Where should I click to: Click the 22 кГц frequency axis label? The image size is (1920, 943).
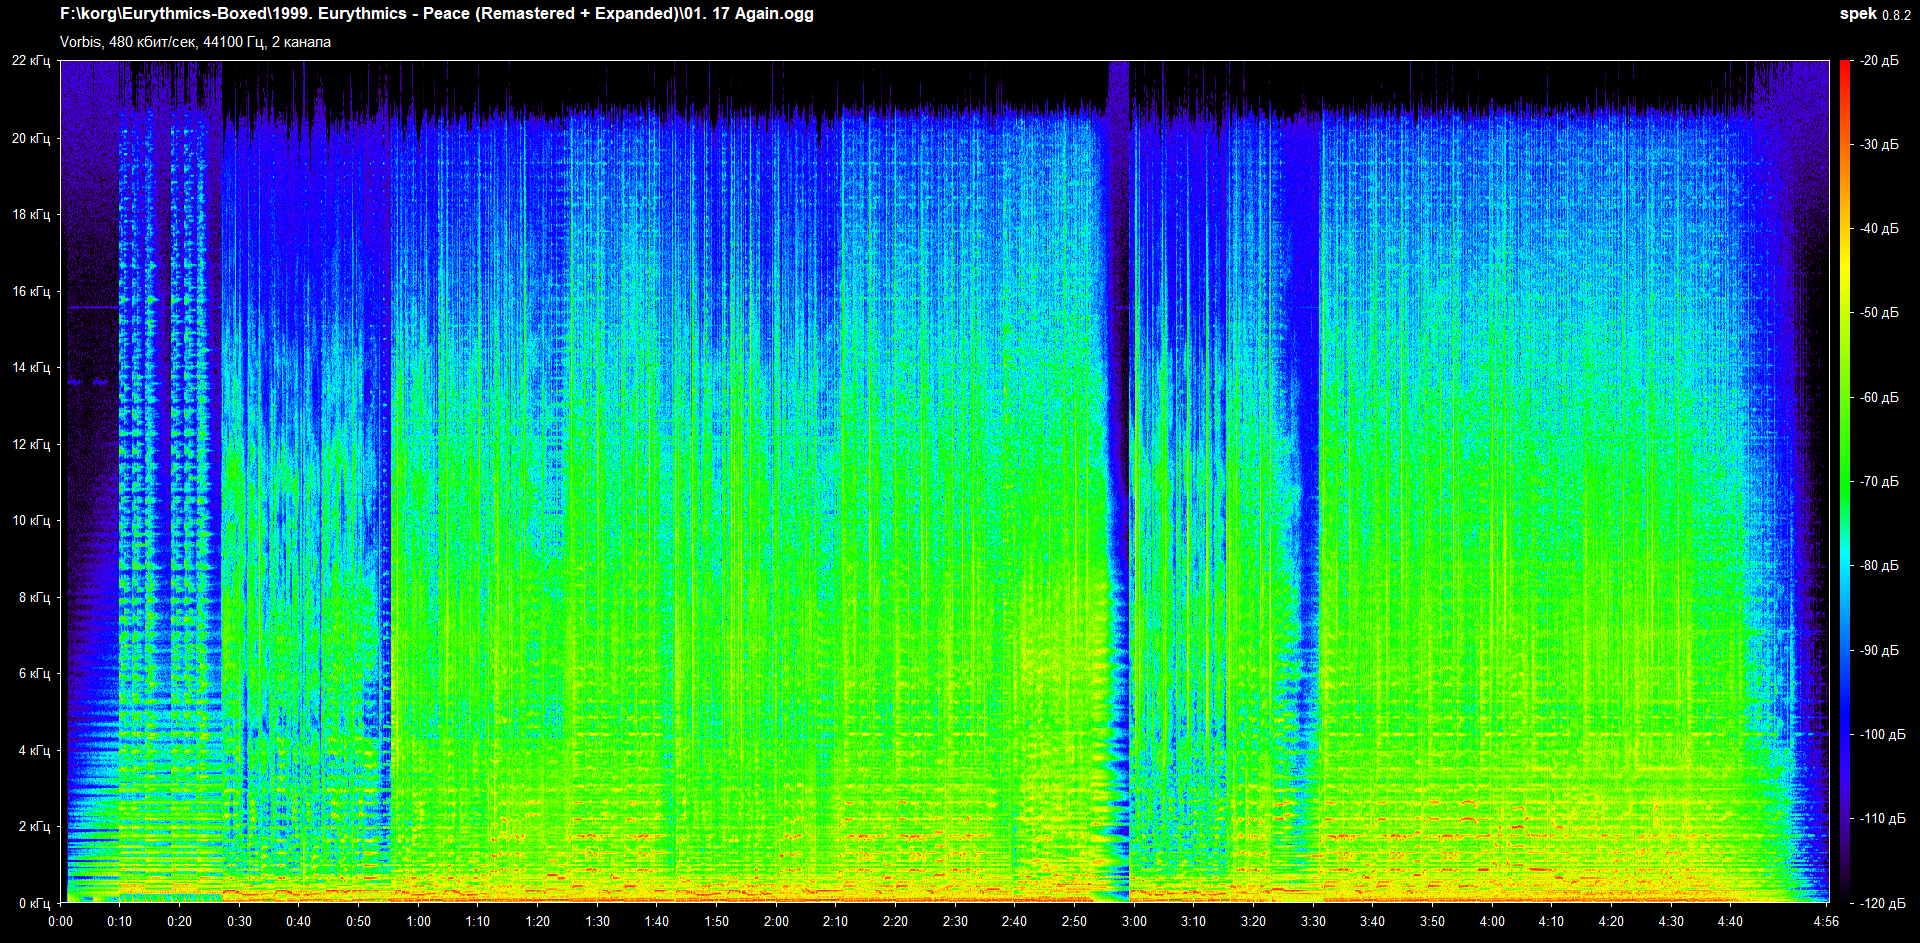click(31, 61)
